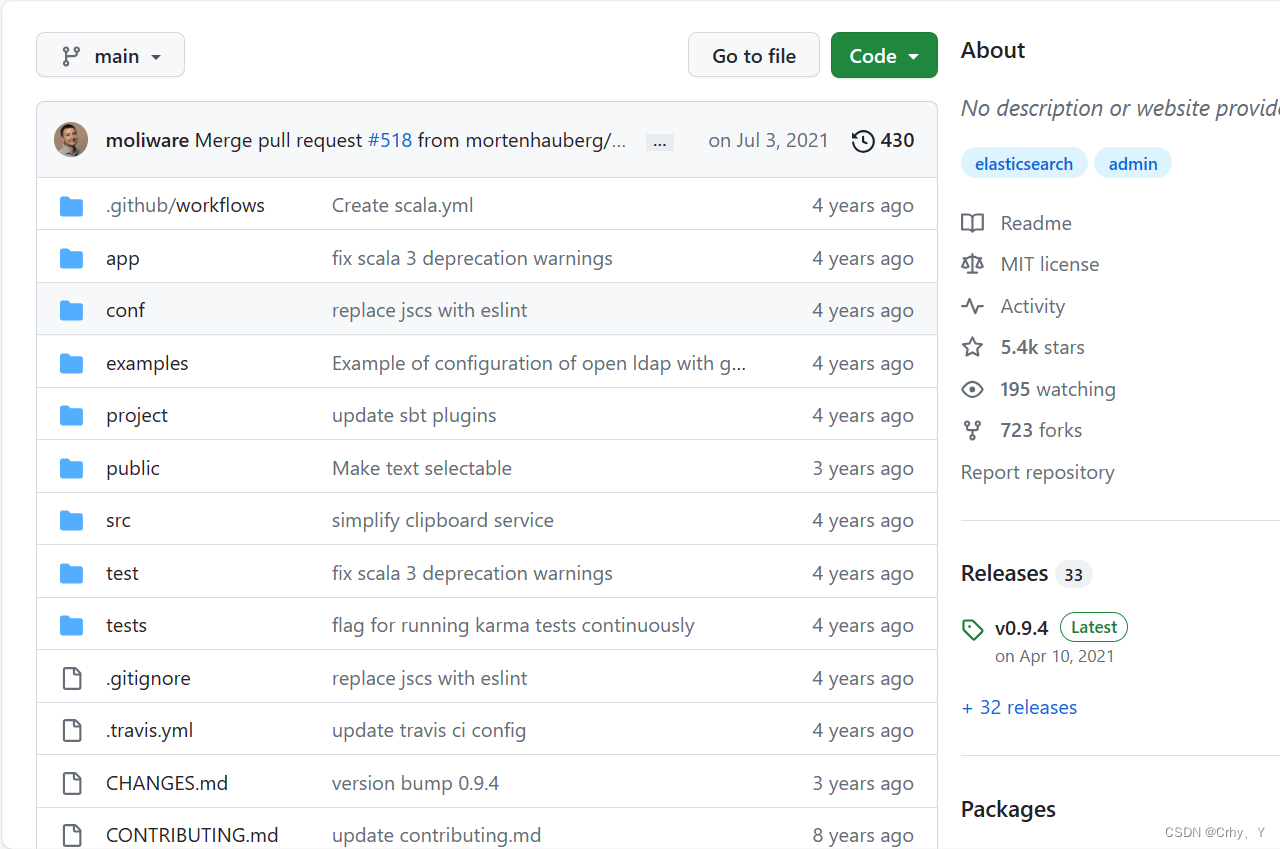Open the .github/workflows folder icon
Image resolution: width=1280 pixels, height=849 pixels.
click(71, 205)
